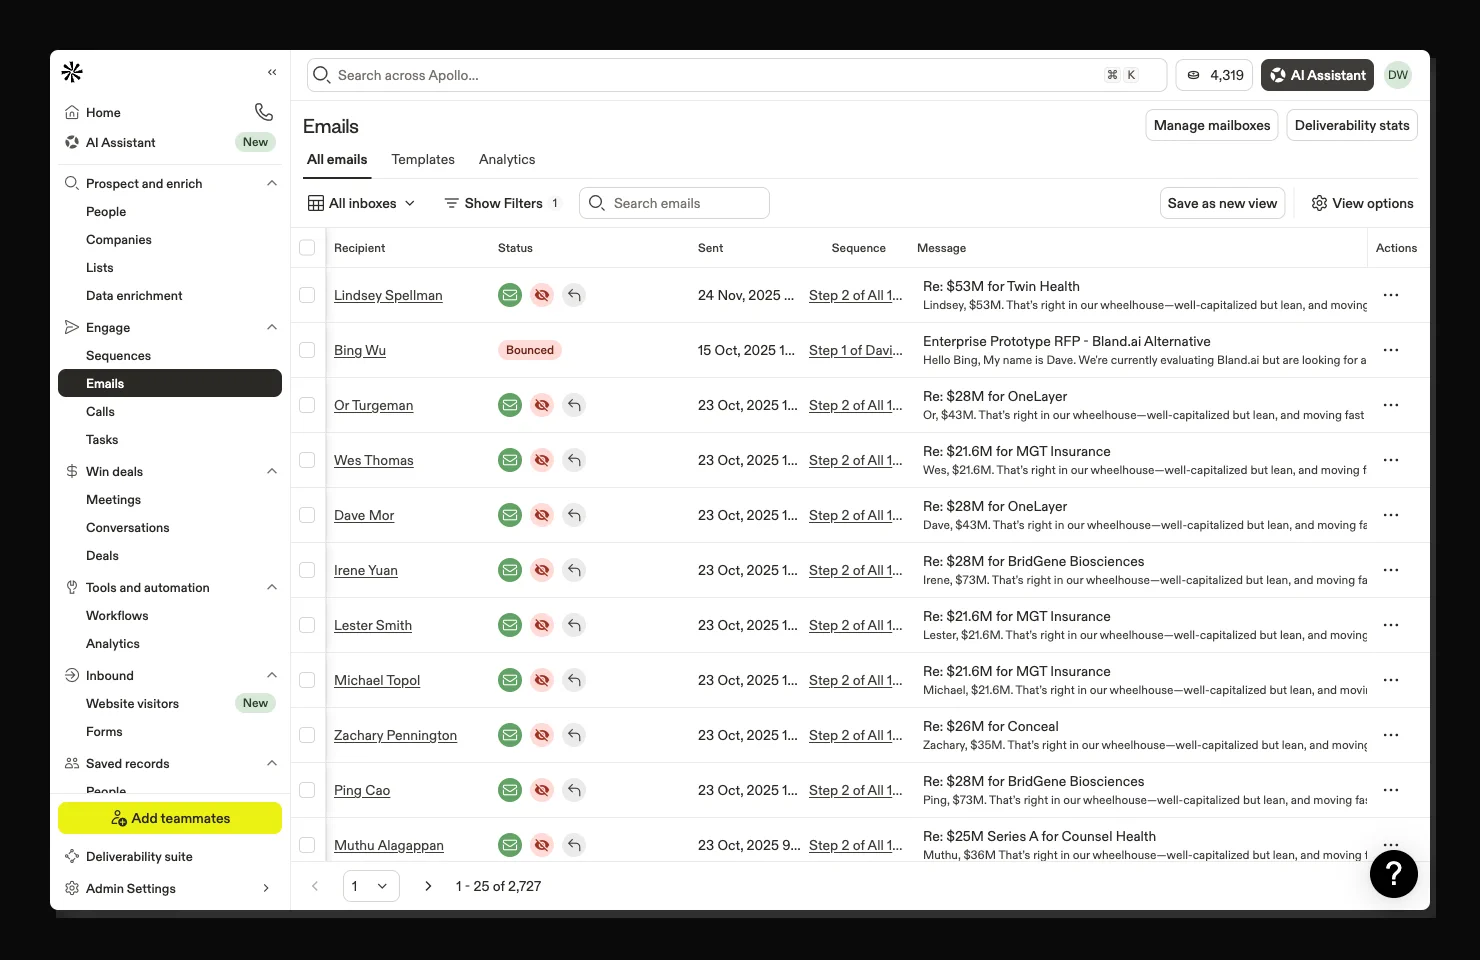Screen dimensions: 1480x960
Task: Click the reply icon for Lester Smith
Action: (x=574, y=625)
